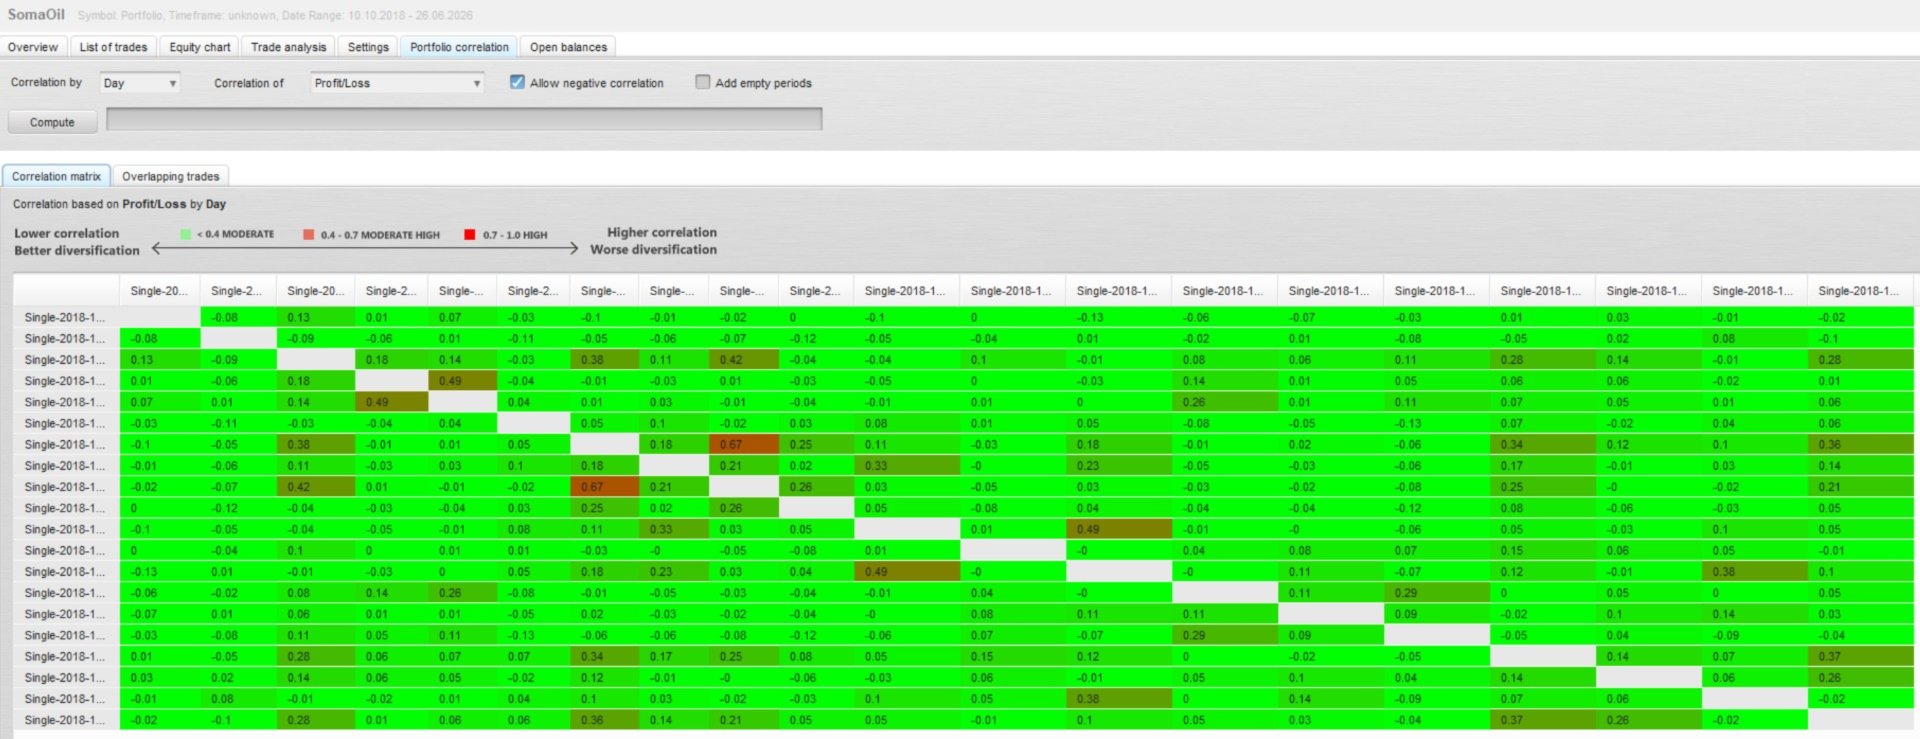Viewport: 1920px width, 739px height.
Task: Check the Add empty periods box
Action: click(703, 82)
